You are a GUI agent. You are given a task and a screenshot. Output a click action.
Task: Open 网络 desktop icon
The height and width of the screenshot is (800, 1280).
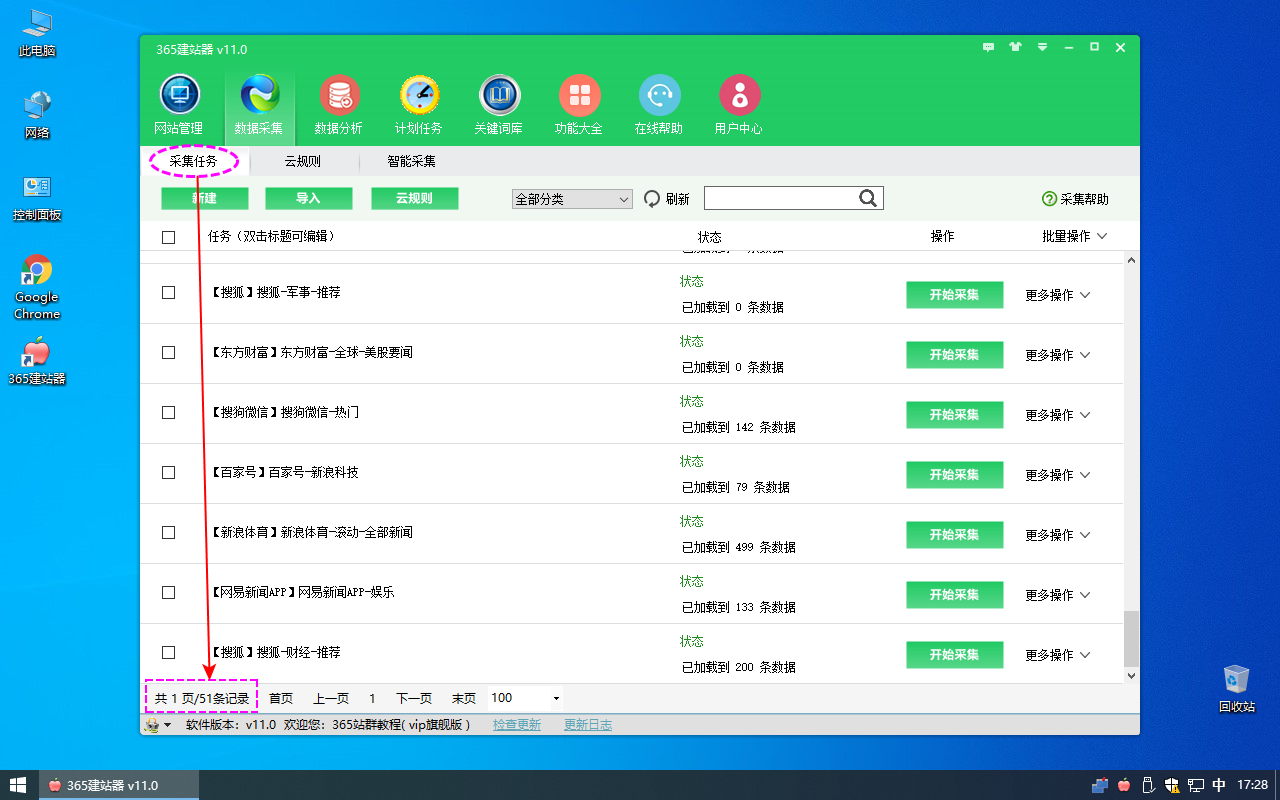(x=37, y=115)
